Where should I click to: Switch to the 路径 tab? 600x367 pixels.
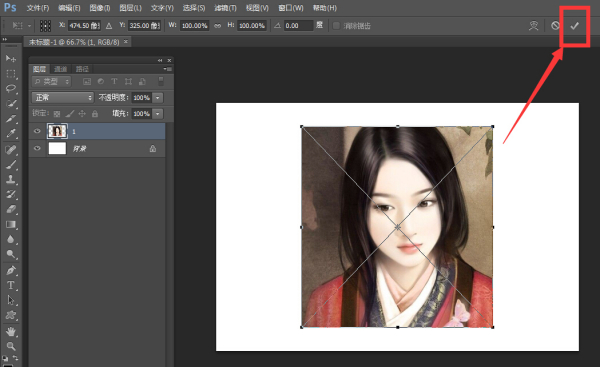(x=82, y=69)
